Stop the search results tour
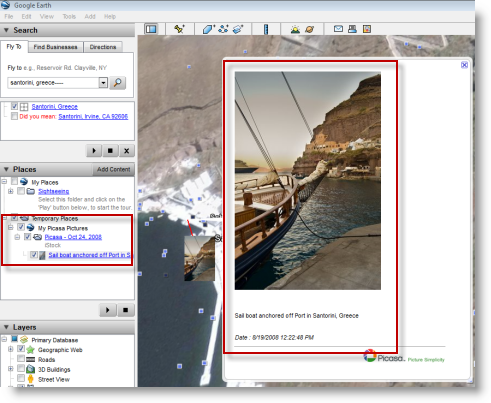The width and height of the screenshot is (491, 403). pyautogui.click(x=110, y=151)
